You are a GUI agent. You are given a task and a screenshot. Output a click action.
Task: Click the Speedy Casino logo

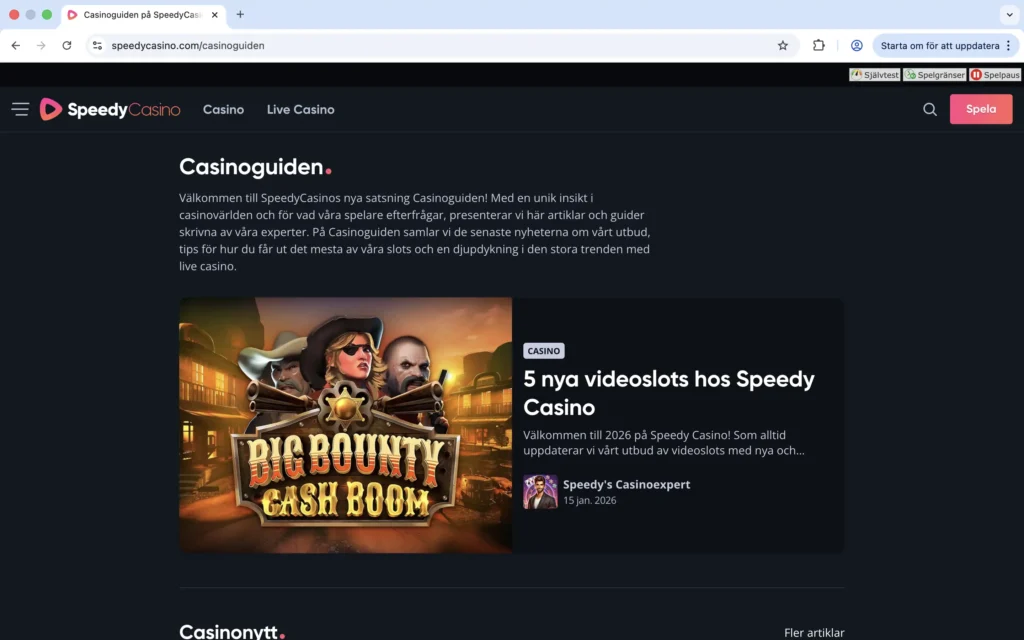pos(110,109)
